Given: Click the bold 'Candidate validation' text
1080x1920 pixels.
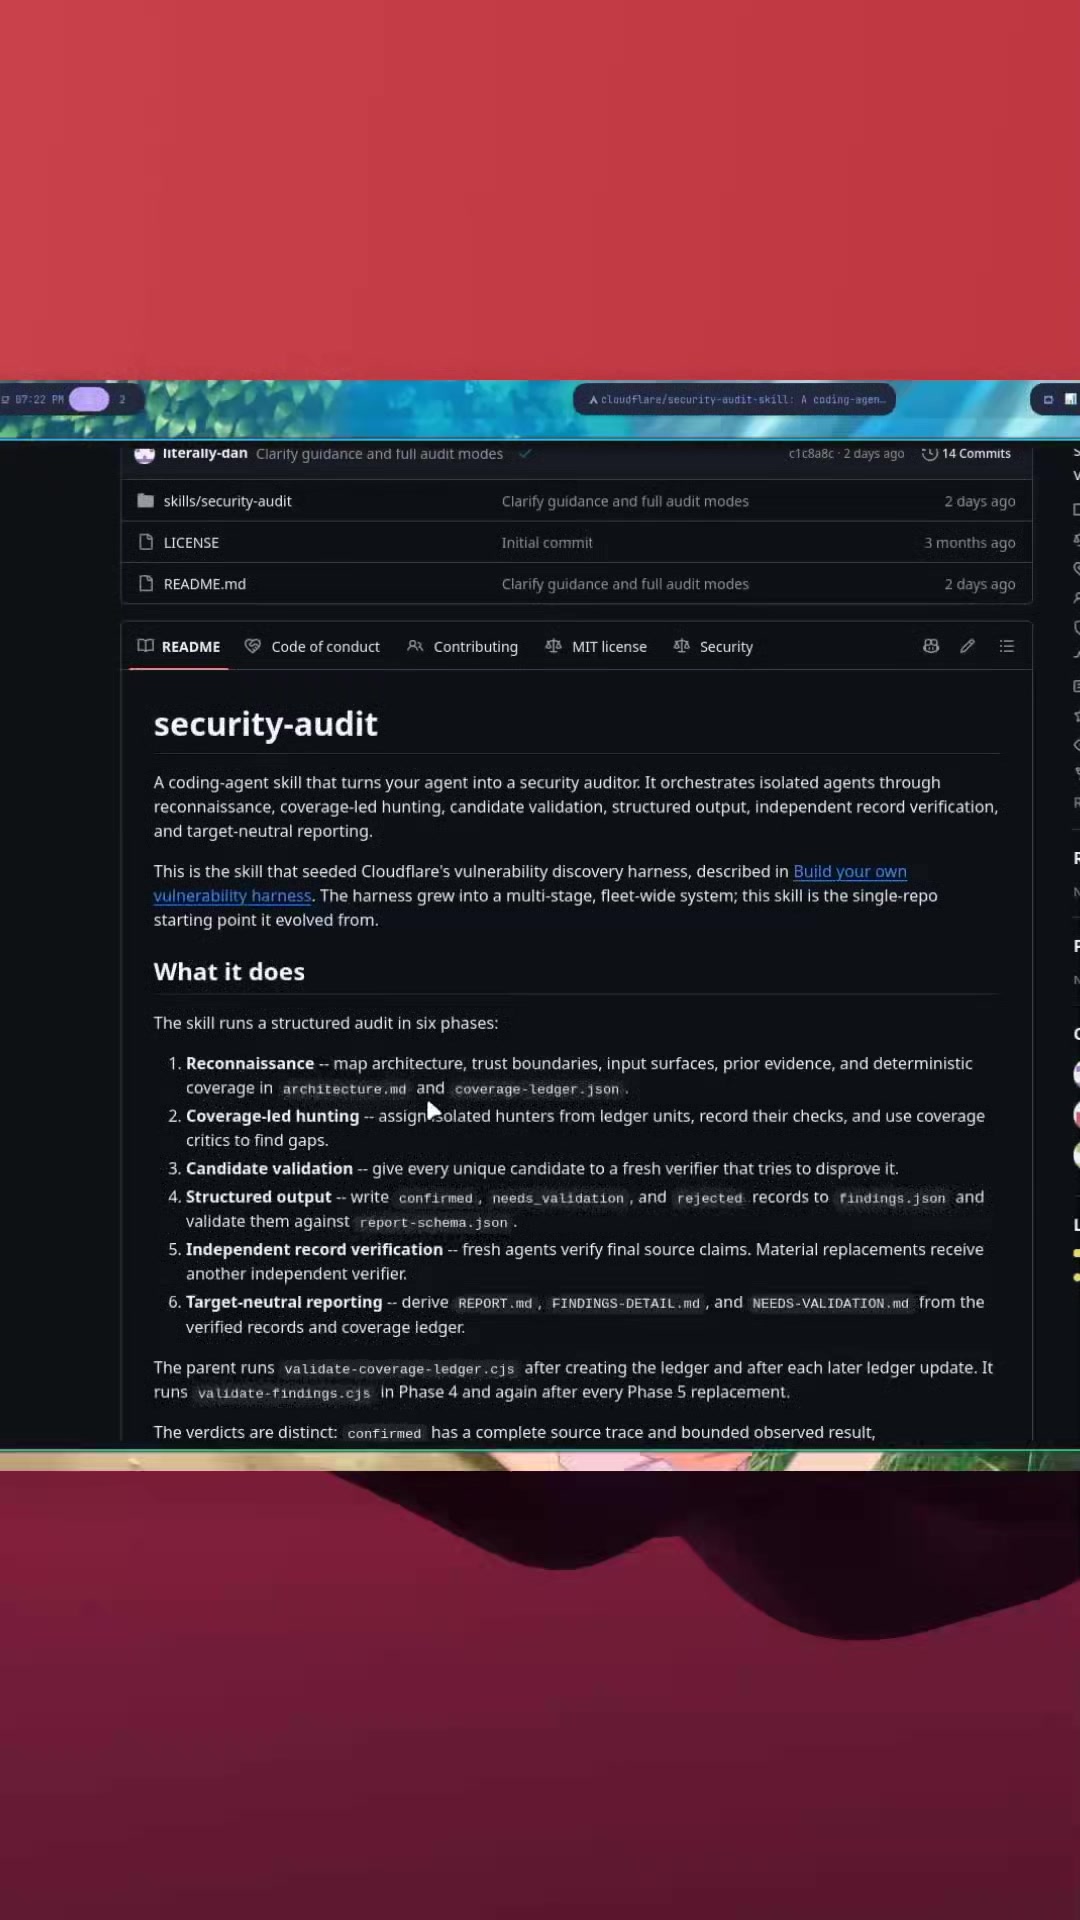Looking at the screenshot, I should 269,1168.
